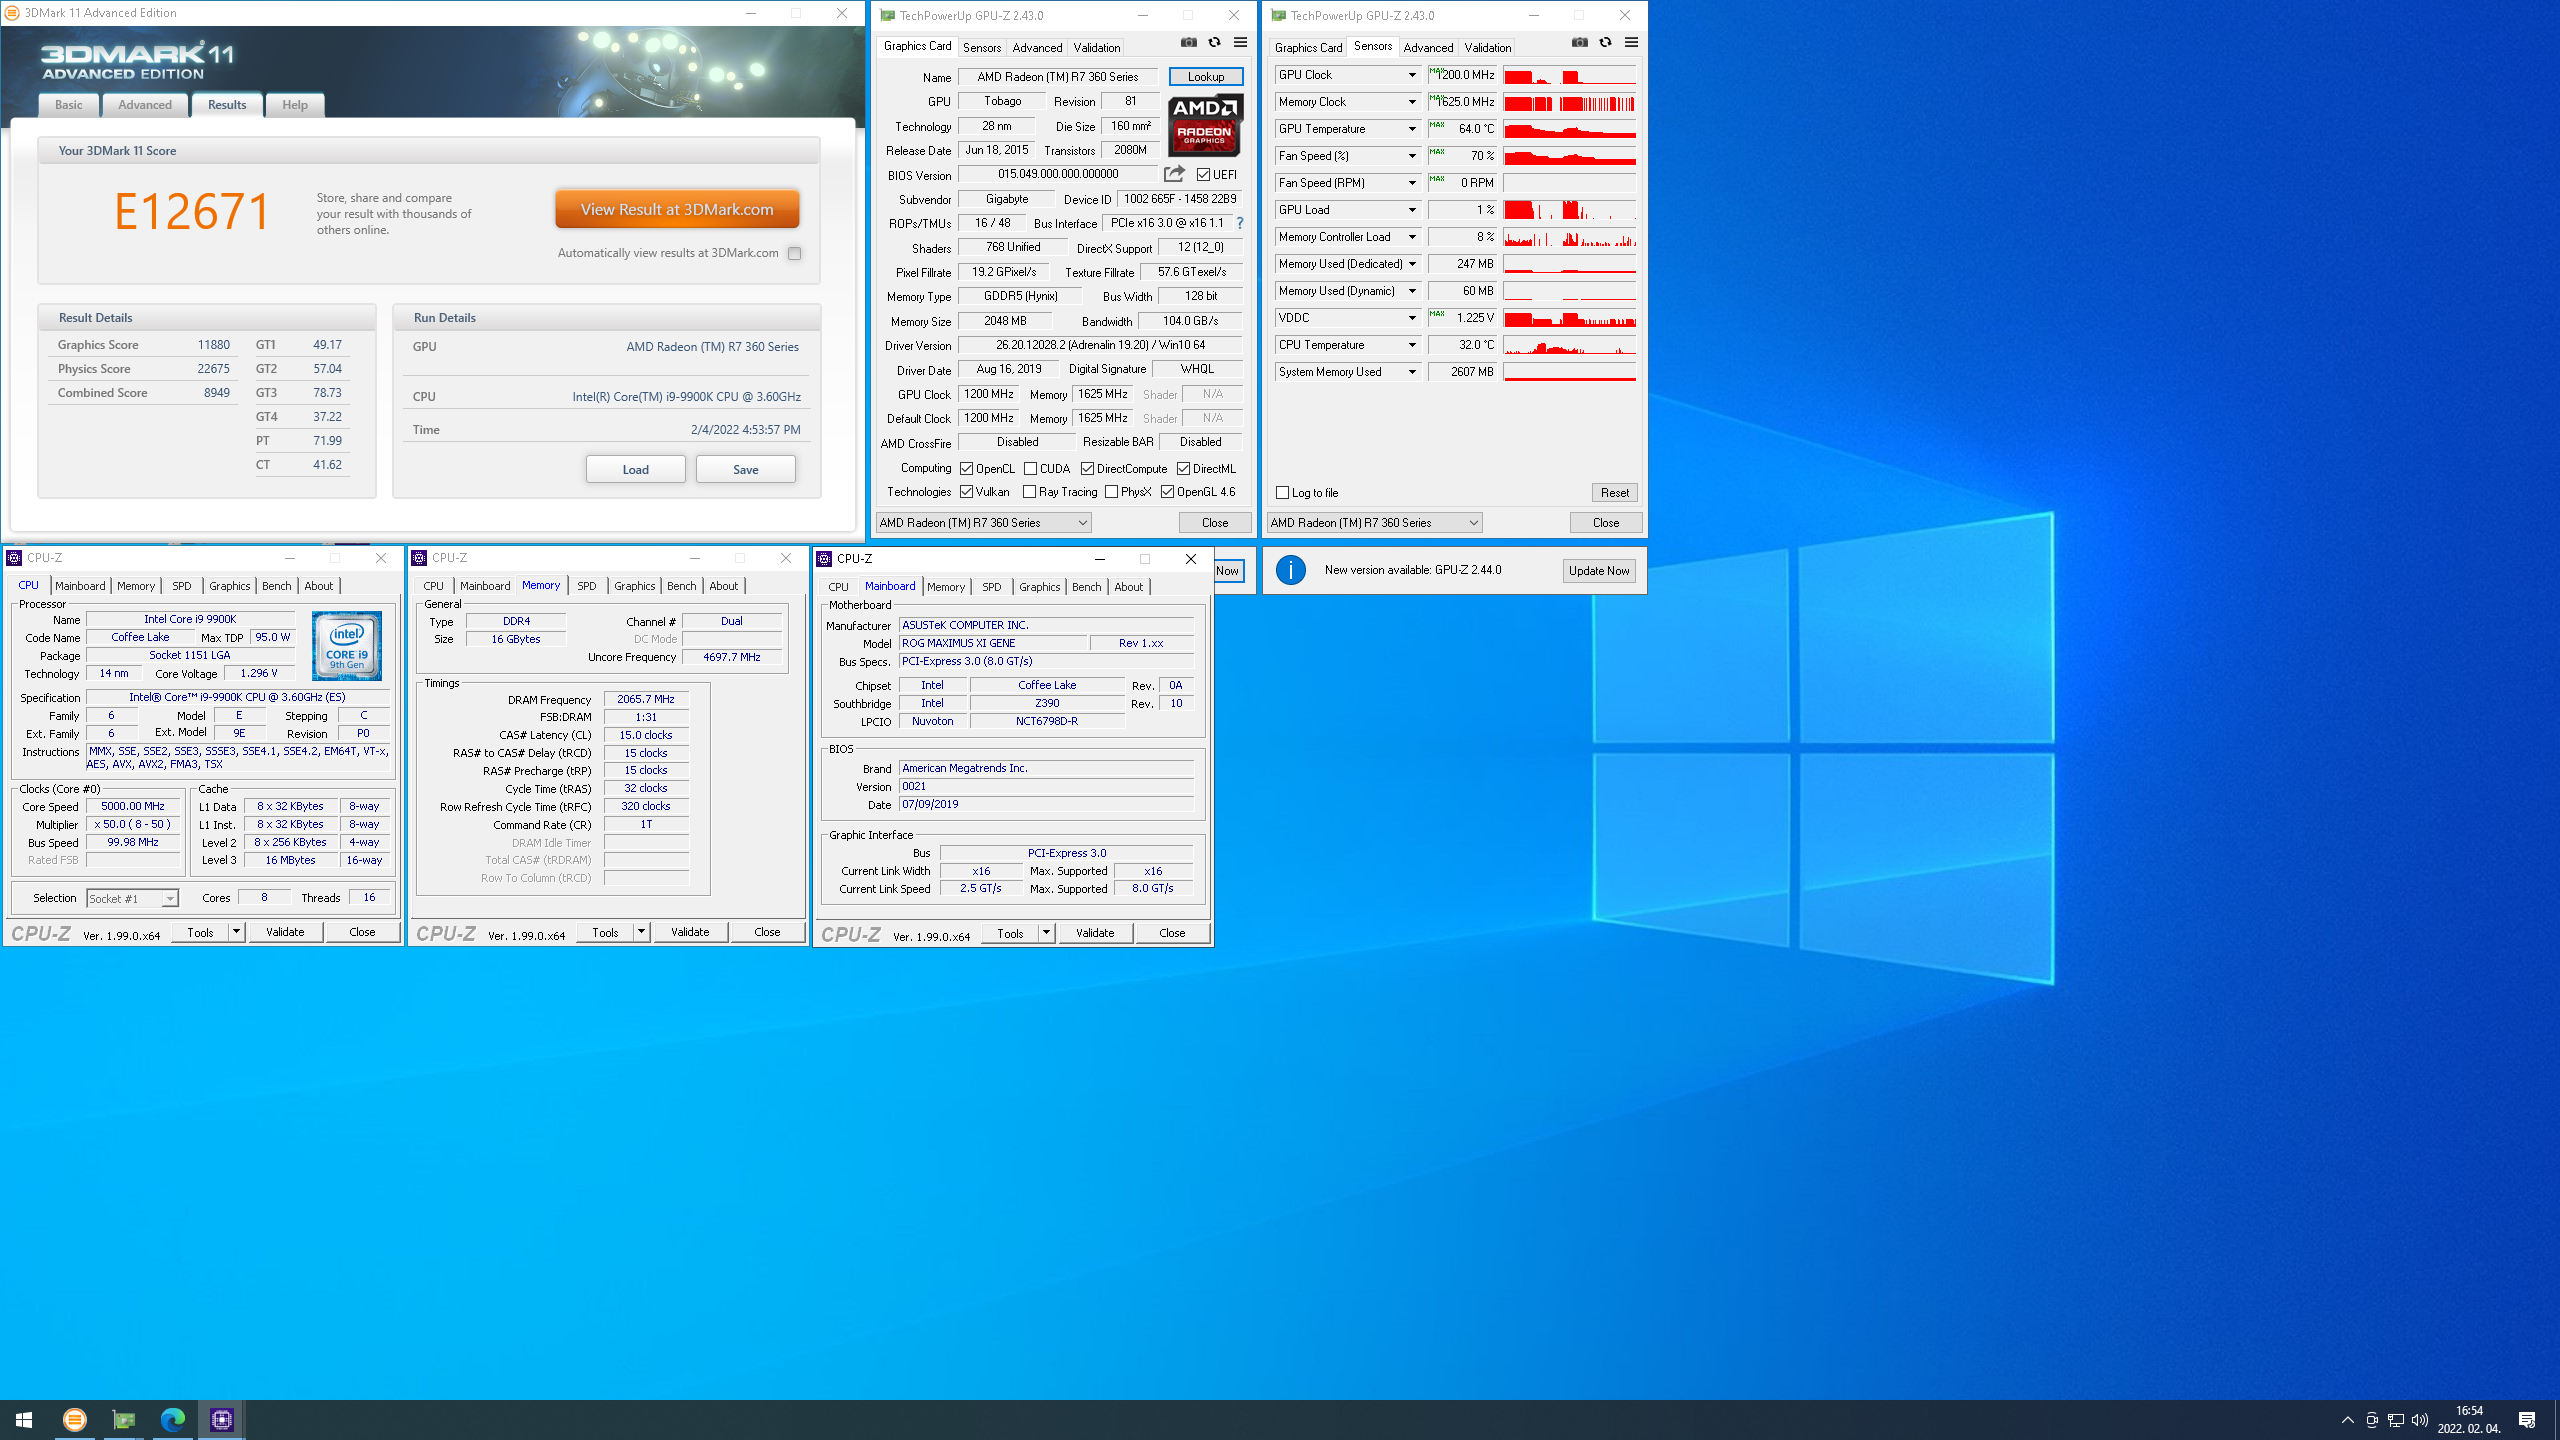This screenshot has width=2560, height=1440.
Task: Click Load button in Run Details
Action: coord(635,469)
